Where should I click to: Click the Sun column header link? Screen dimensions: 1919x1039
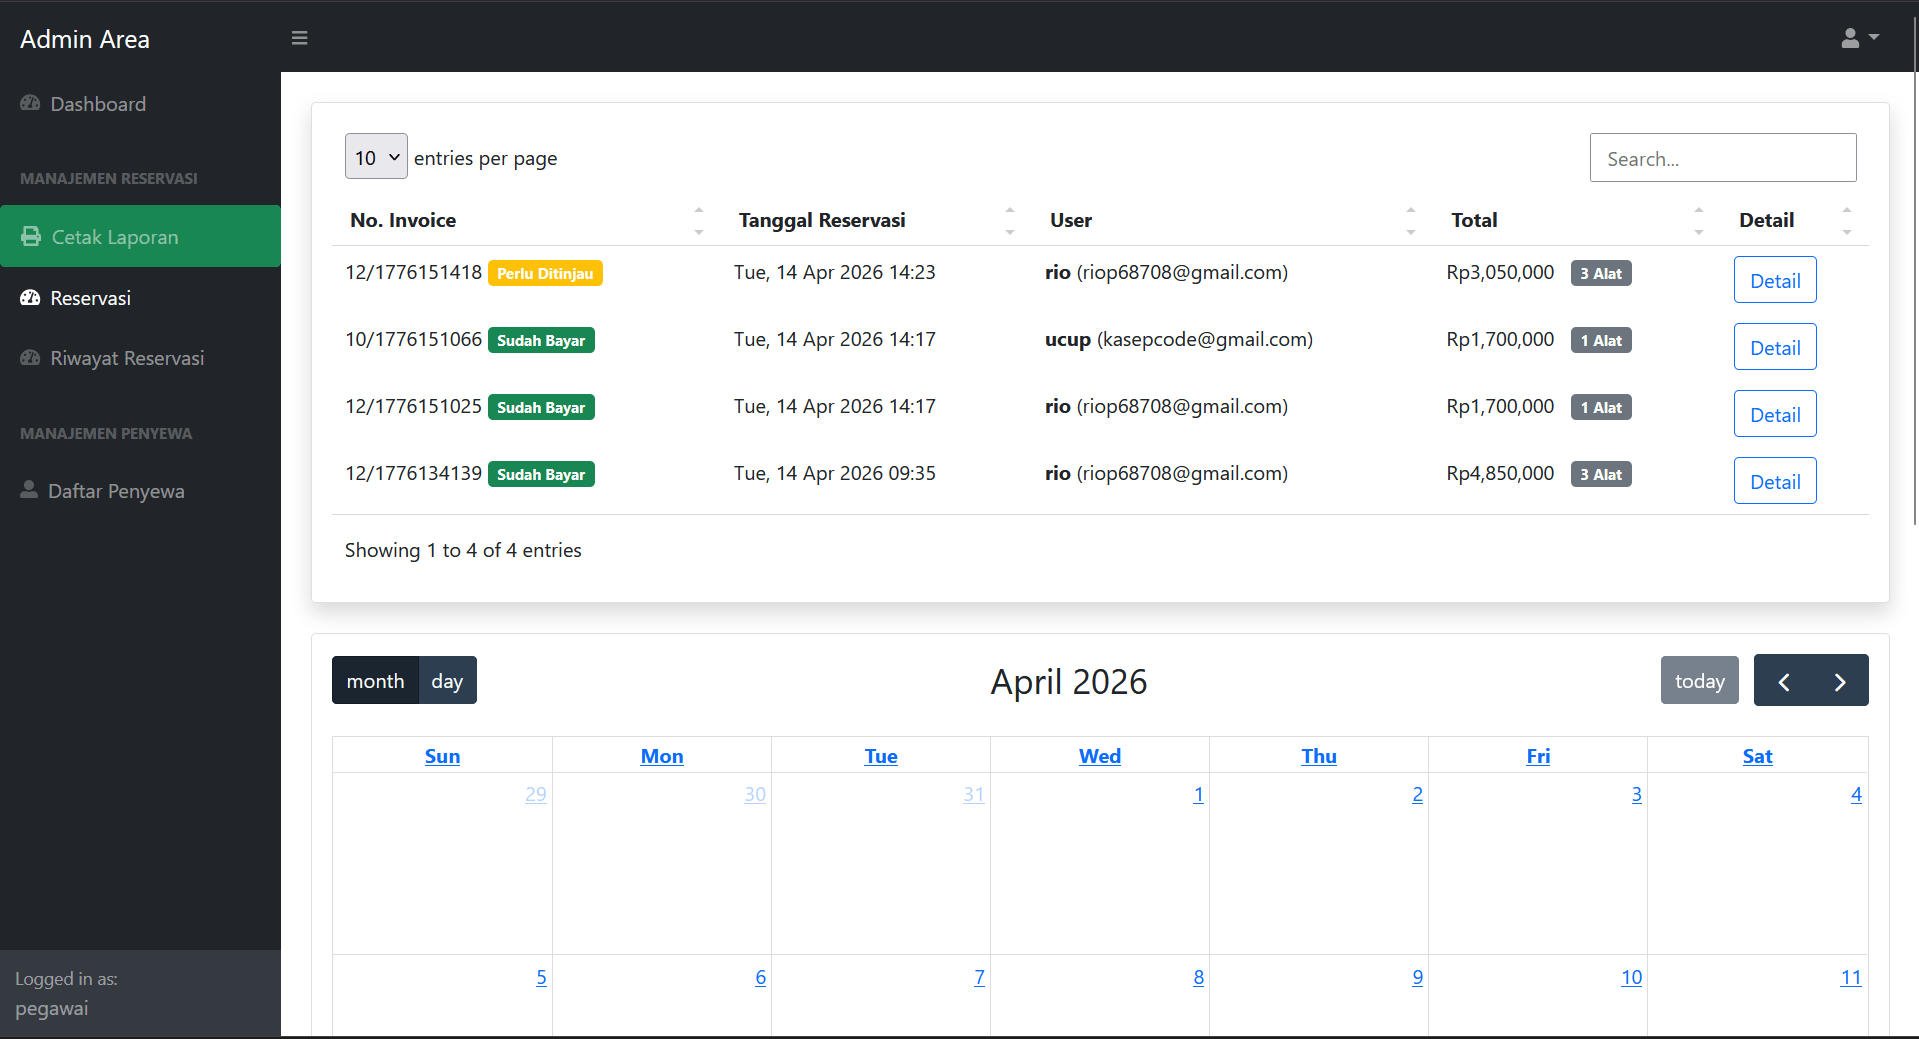click(x=442, y=756)
